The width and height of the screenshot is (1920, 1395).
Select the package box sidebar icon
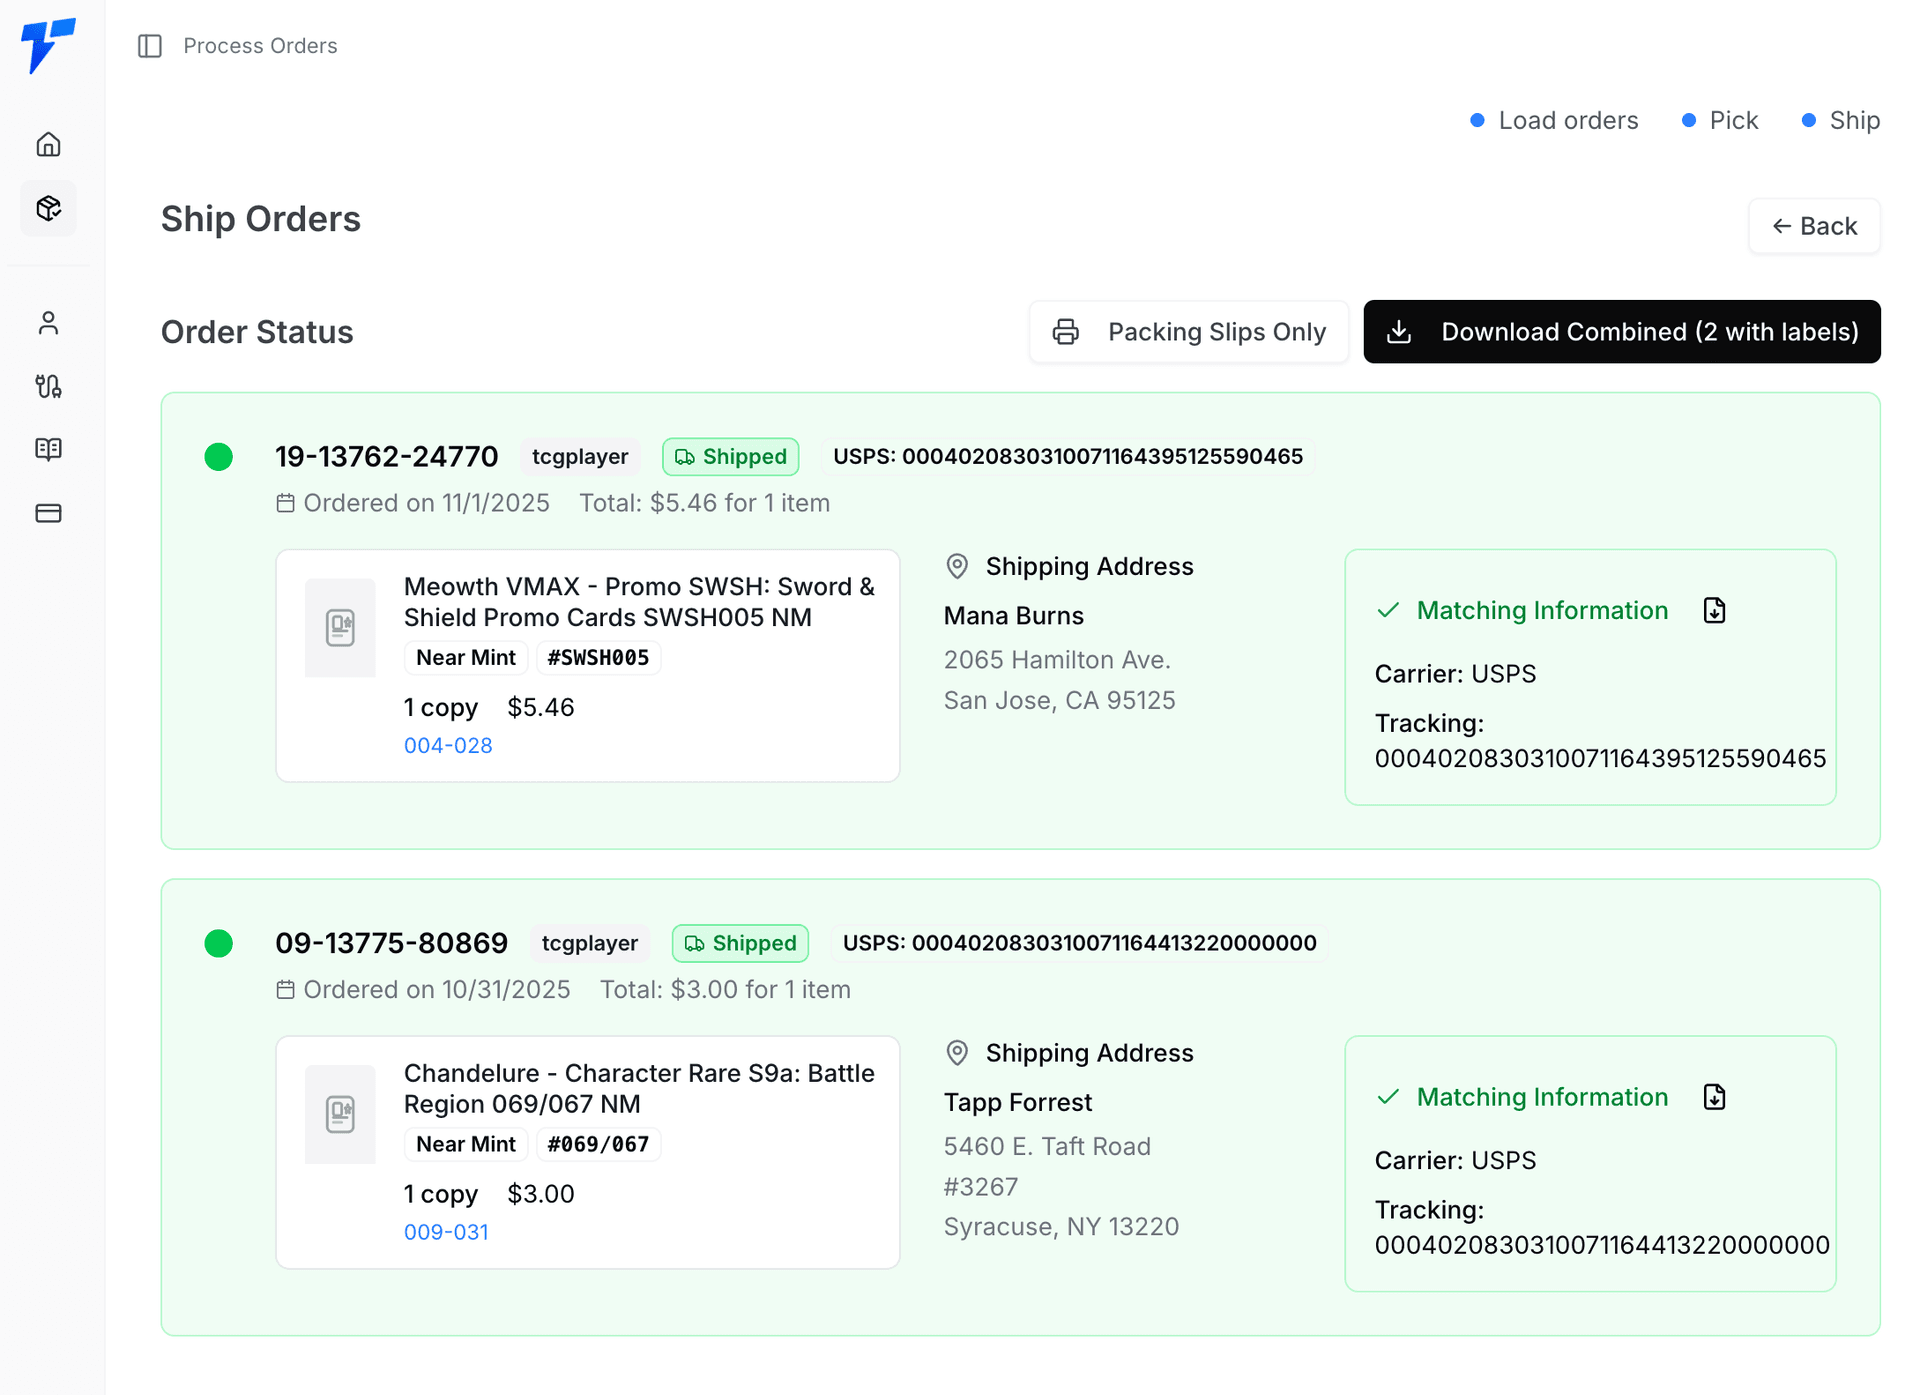click(x=48, y=208)
